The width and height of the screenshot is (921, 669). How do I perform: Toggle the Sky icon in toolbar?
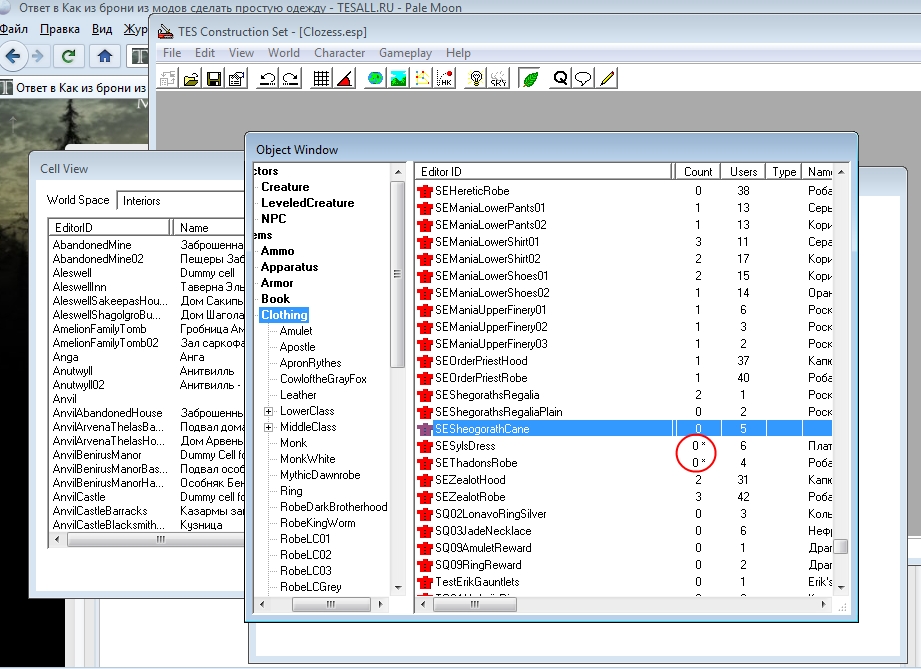click(x=499, y=79)
